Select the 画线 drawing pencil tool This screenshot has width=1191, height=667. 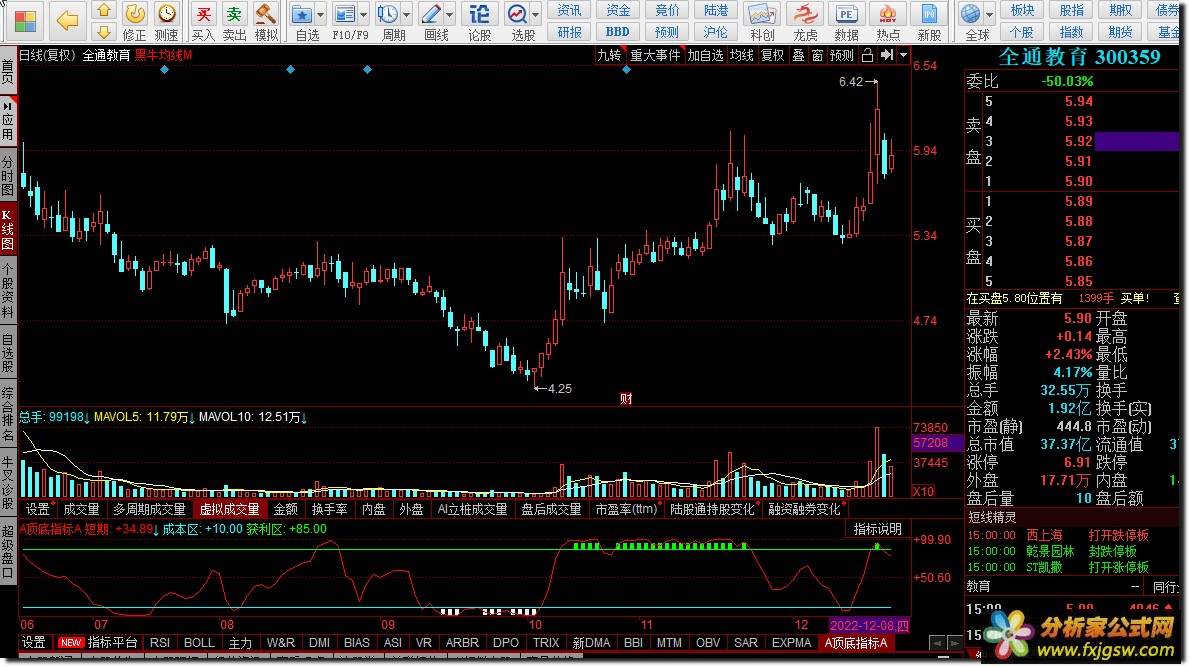[x=431, y=14]
